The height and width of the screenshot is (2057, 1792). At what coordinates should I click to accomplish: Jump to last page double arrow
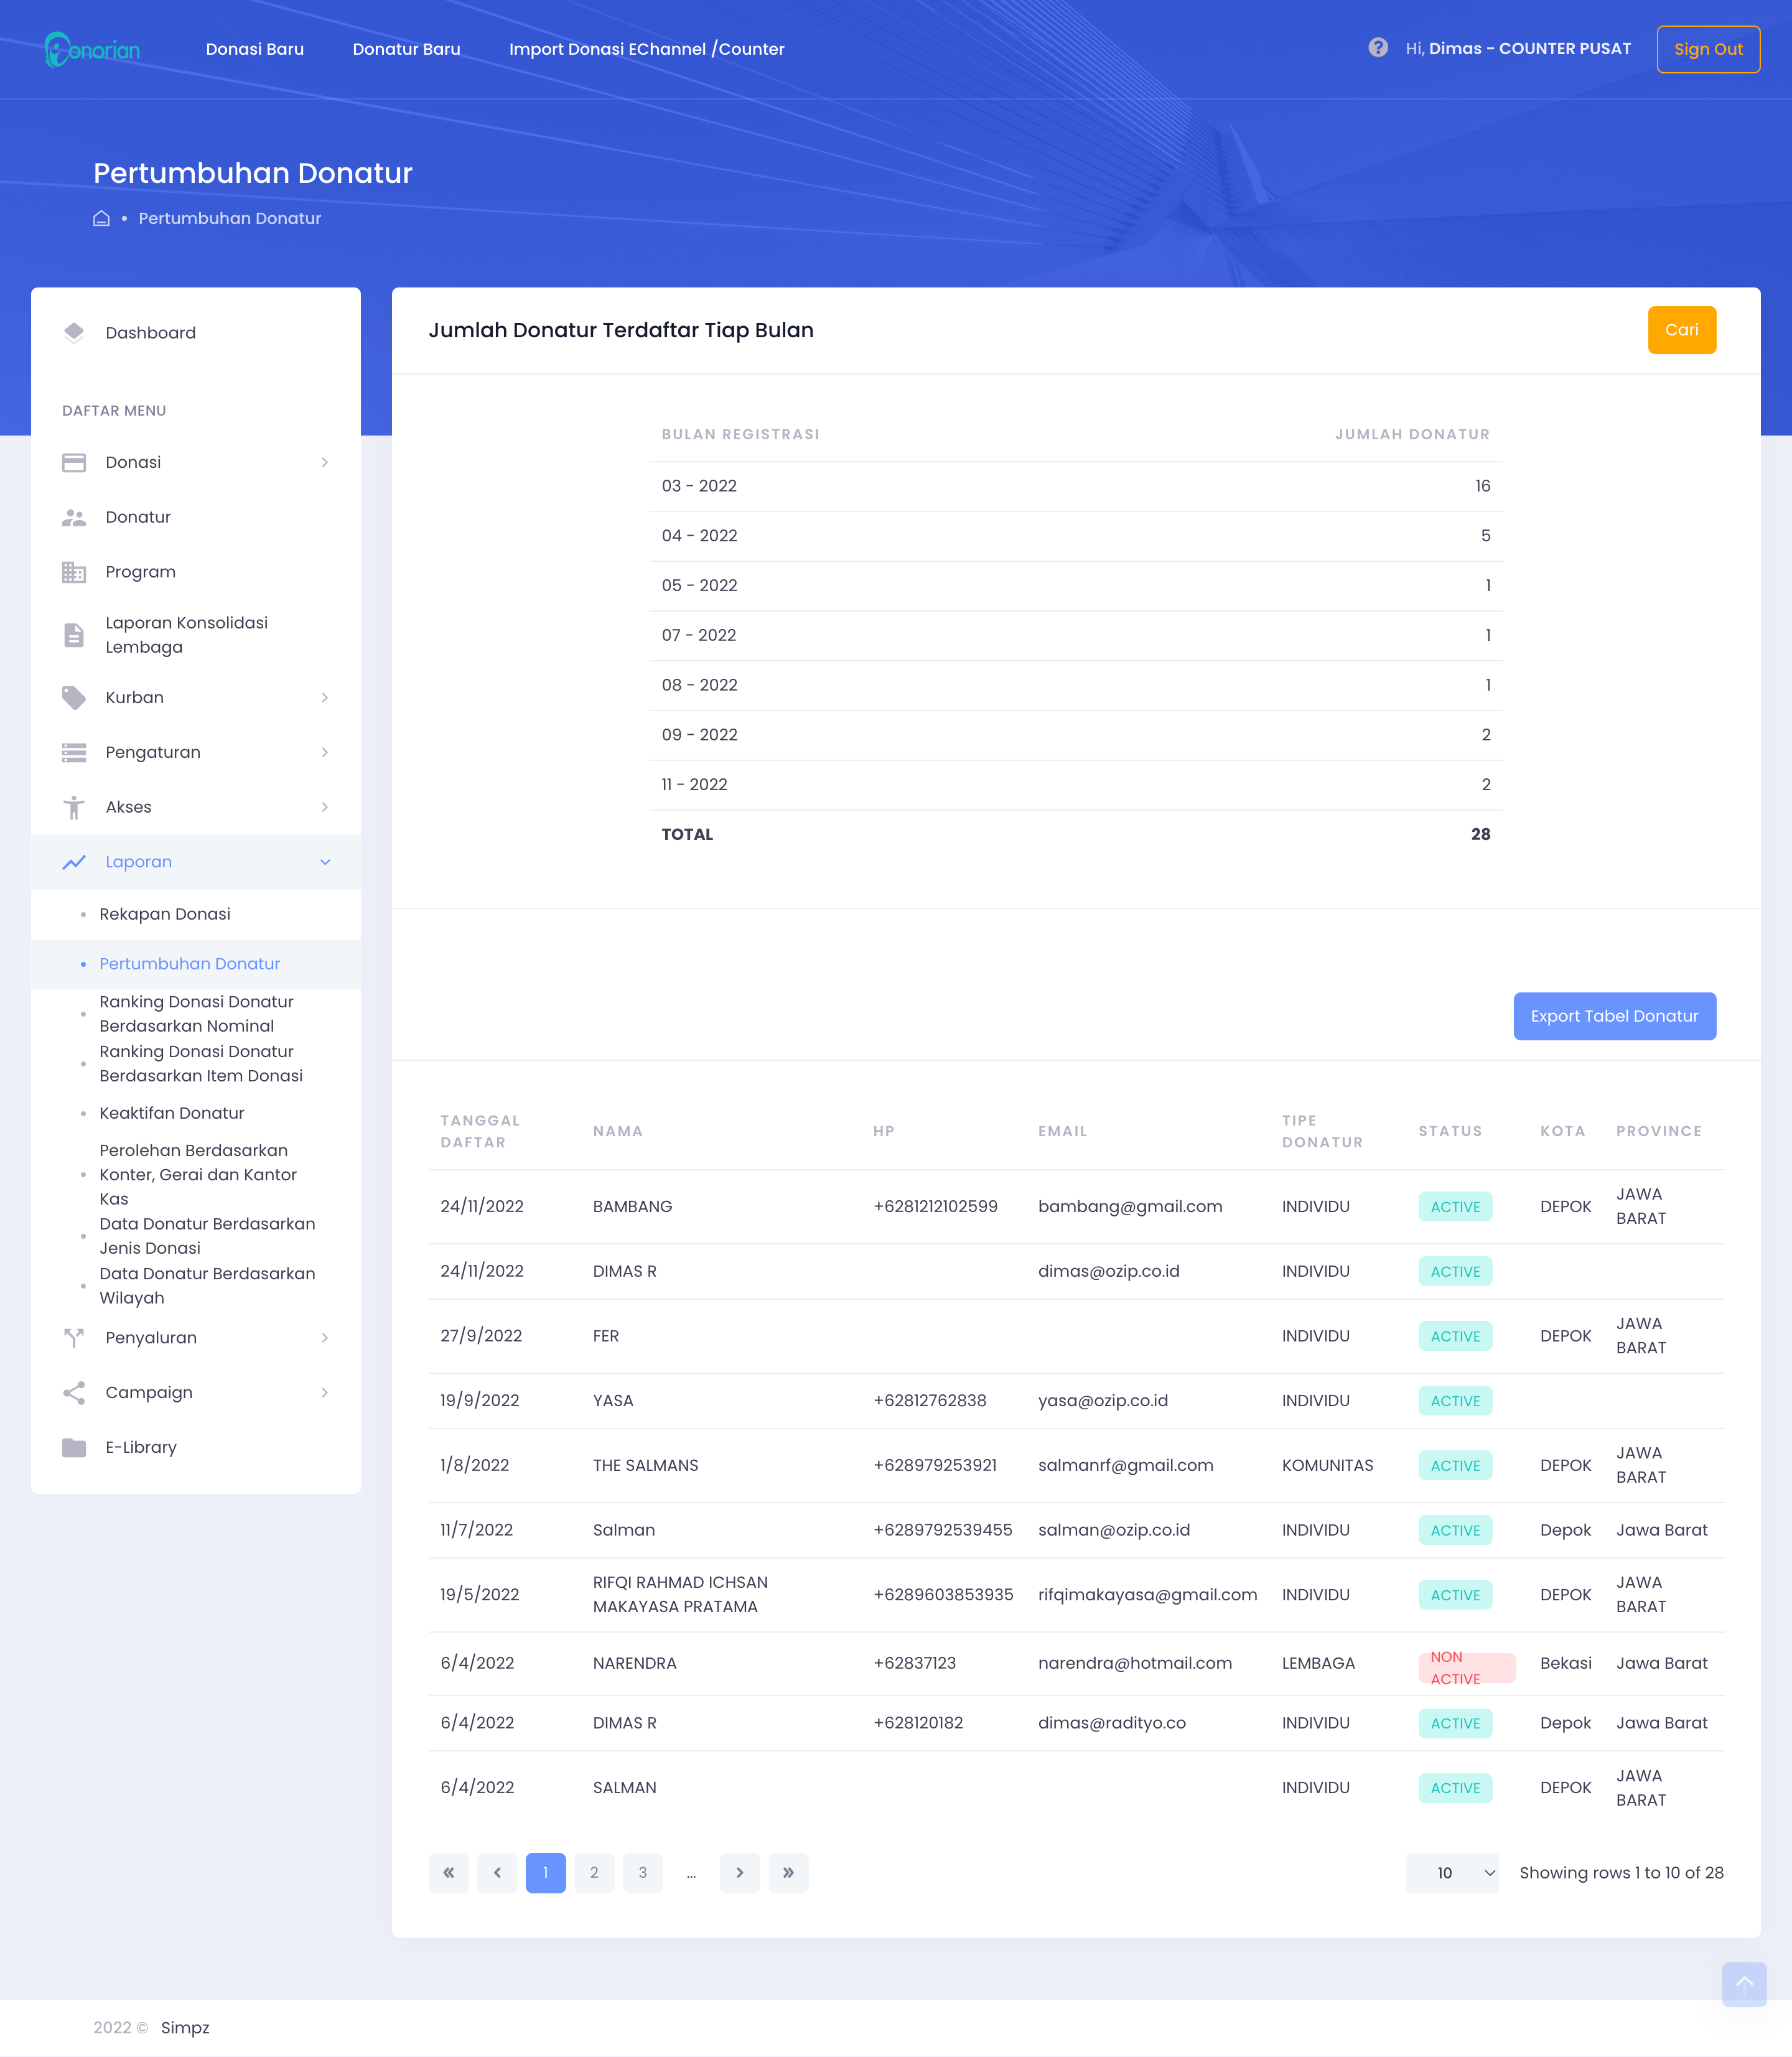coord(788,1873)
